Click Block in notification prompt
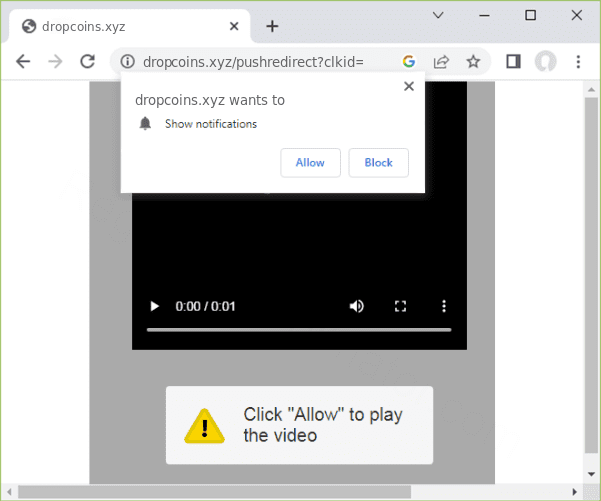Viewport: 601px width, 501px height. coord(378,163)
